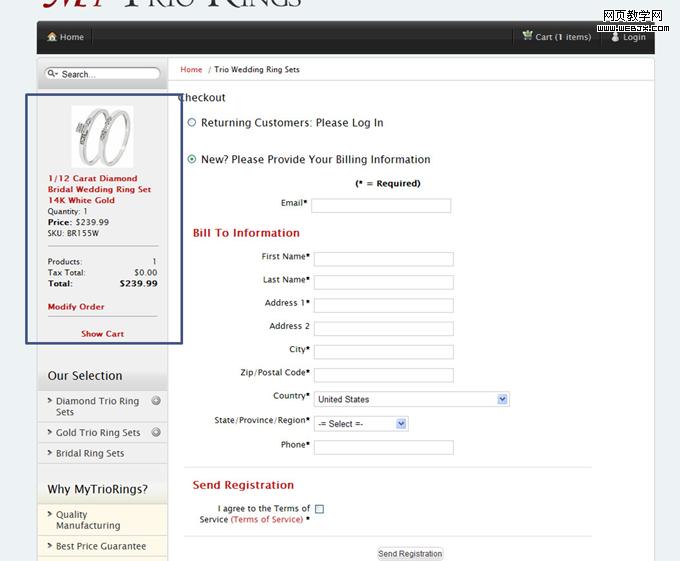
Task: Click the wedding ring product thumbnail
Action: 102,137
